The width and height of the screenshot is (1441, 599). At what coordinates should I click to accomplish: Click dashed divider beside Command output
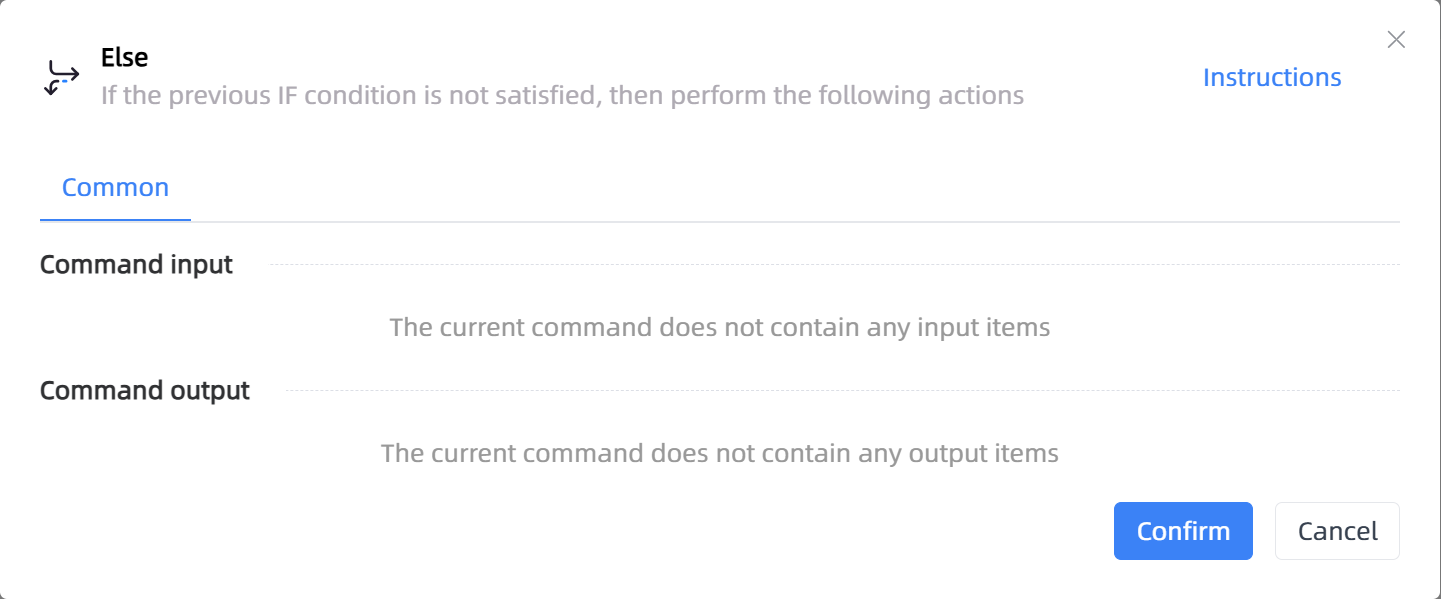[842, 390]
